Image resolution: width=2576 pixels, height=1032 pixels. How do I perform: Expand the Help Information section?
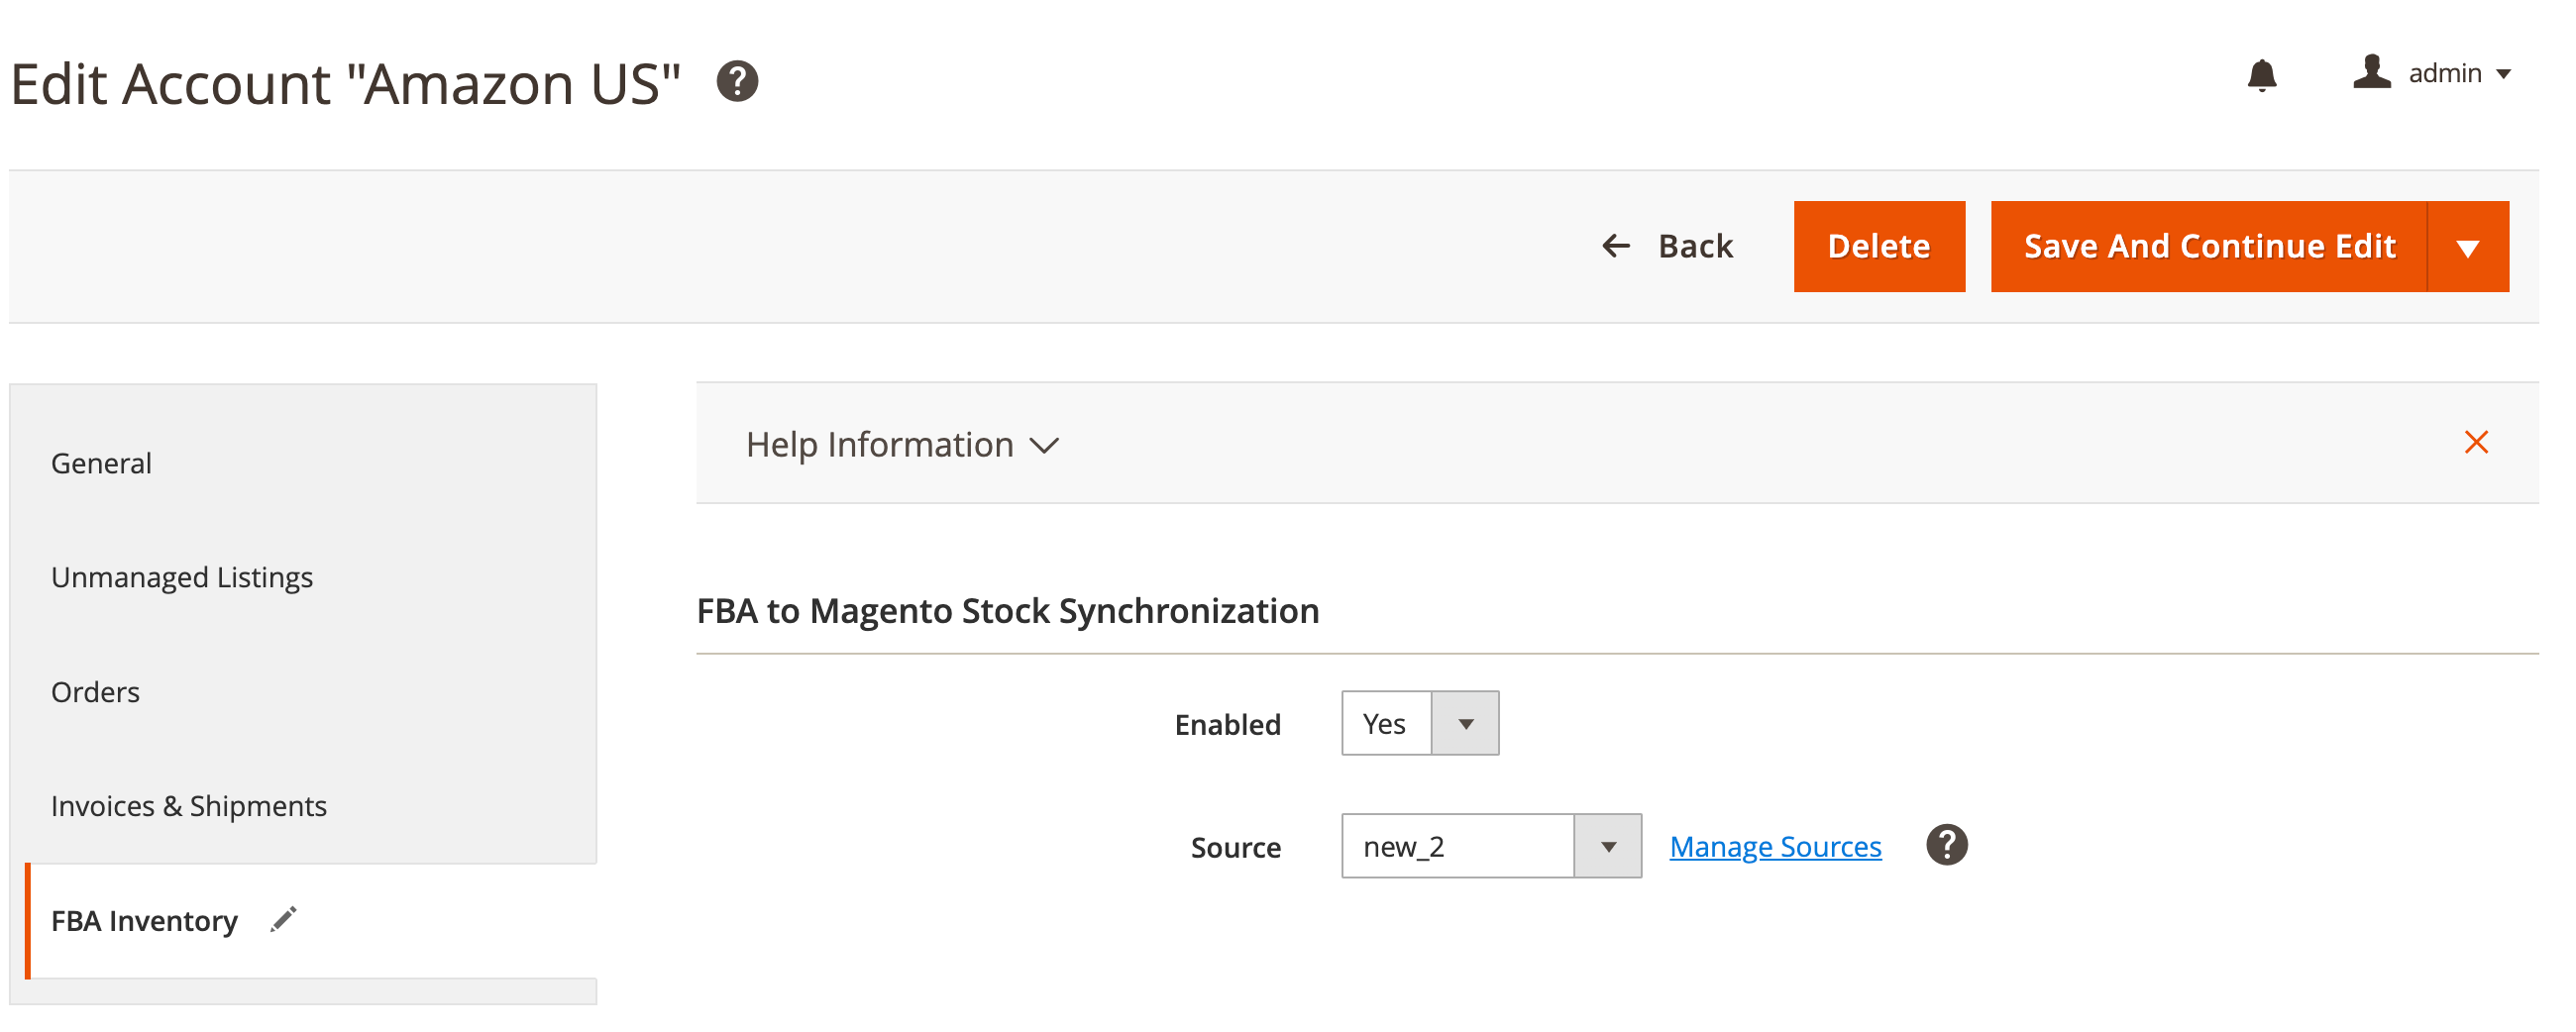pos(901,445)
